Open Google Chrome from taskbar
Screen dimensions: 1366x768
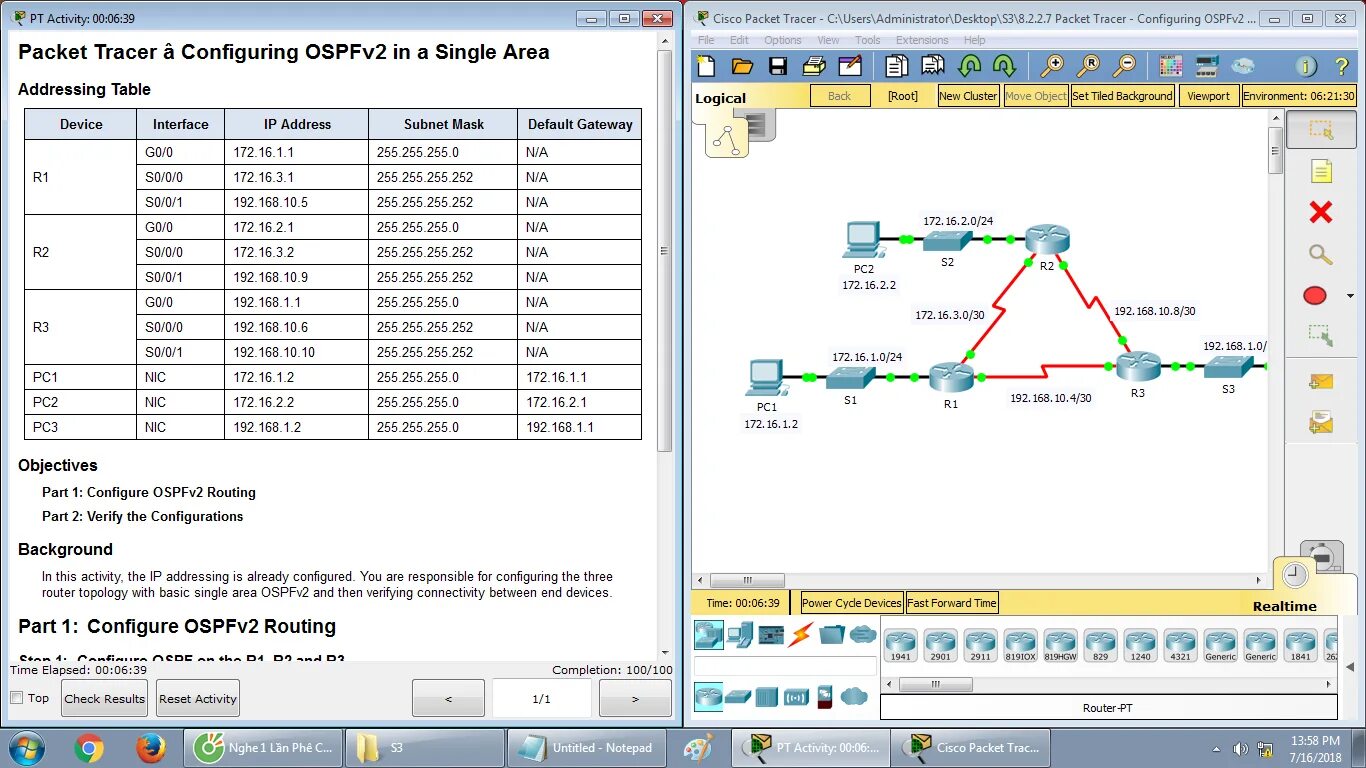[x=89, y=748]
